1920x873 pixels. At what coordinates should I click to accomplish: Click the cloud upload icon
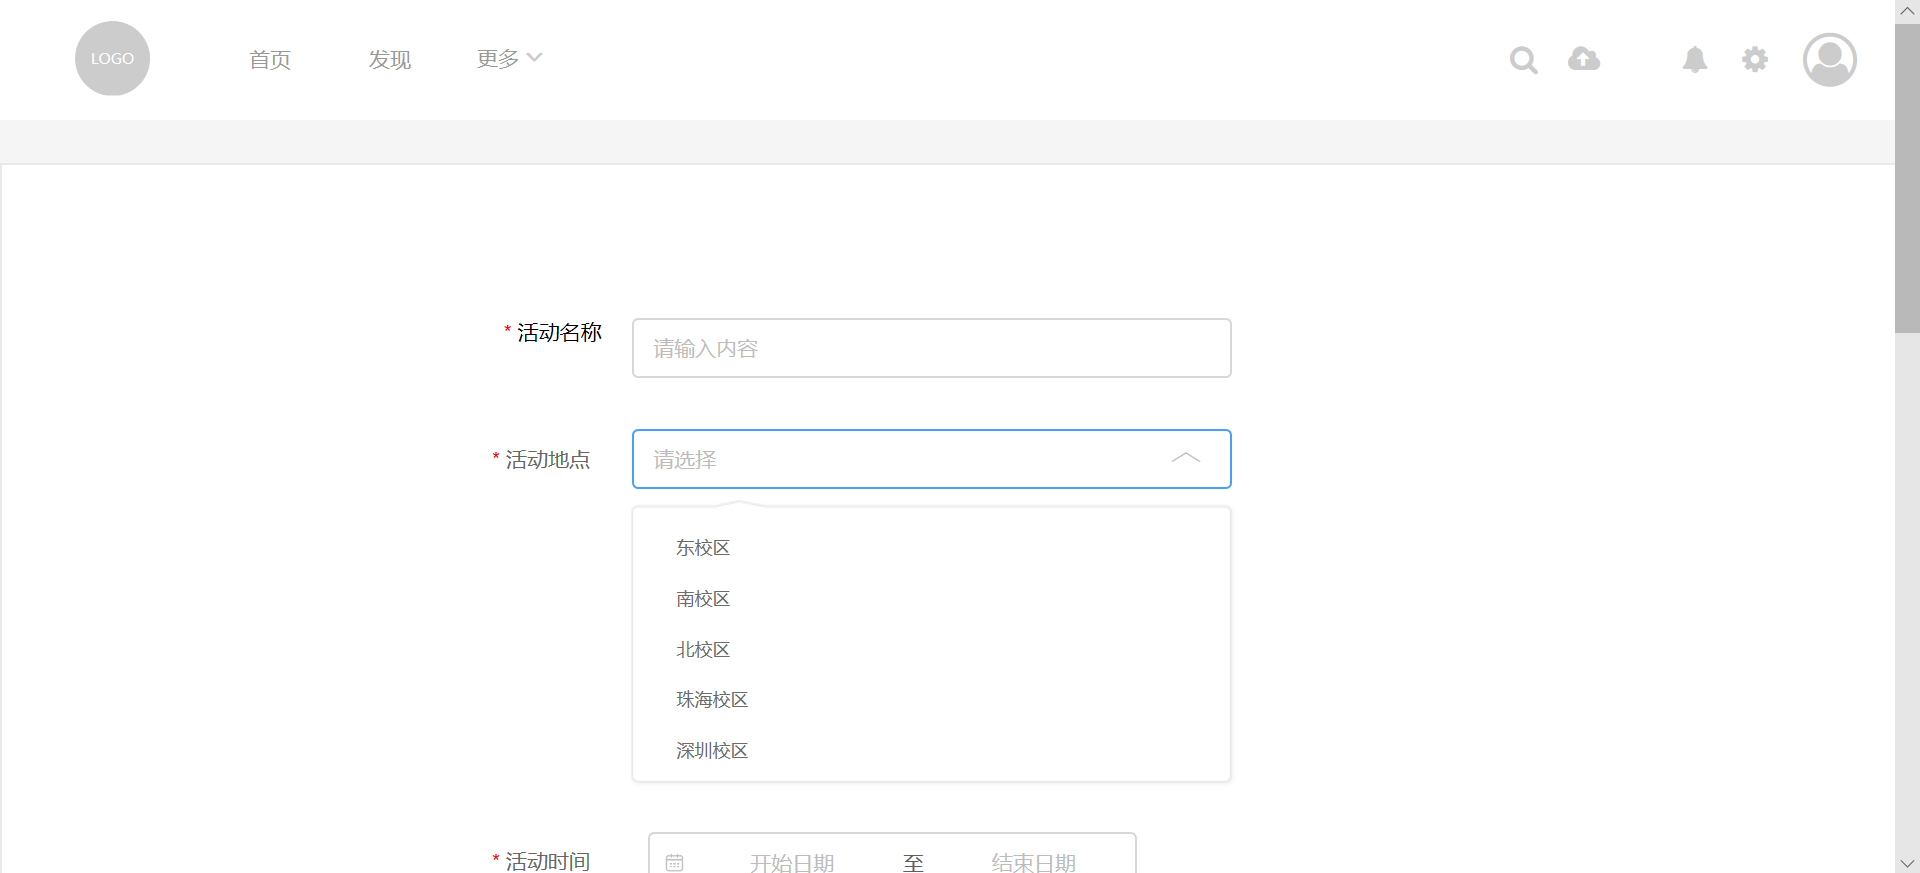[1583, 59]
